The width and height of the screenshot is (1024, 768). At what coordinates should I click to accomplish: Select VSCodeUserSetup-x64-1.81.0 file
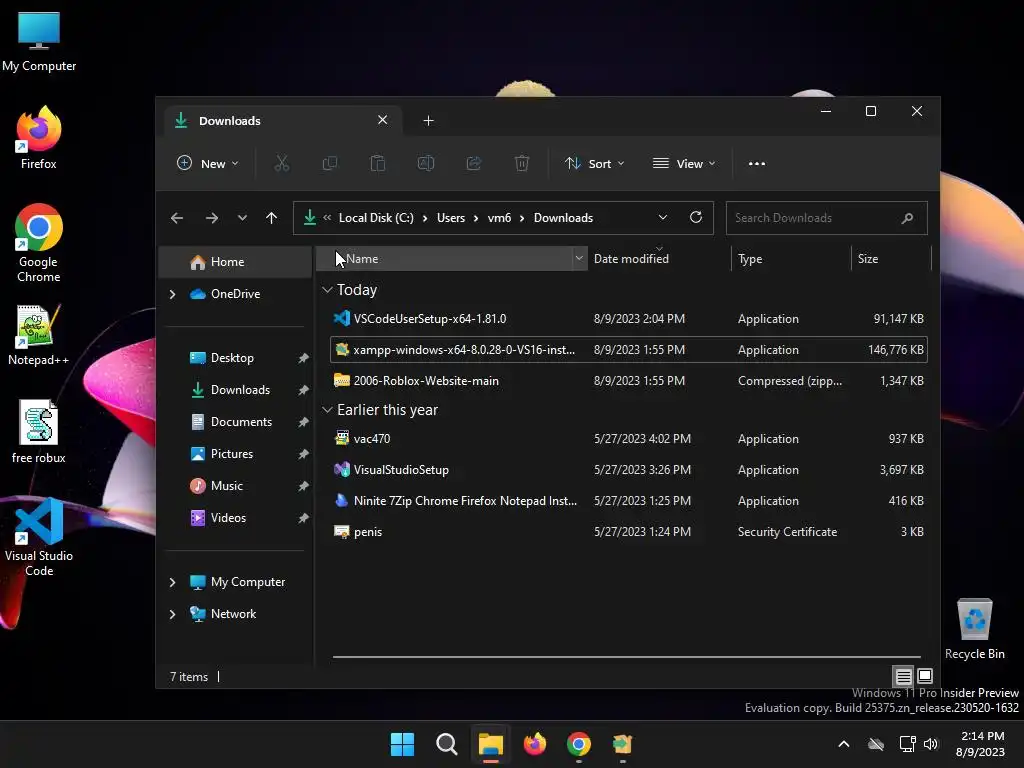click(628, 319)
